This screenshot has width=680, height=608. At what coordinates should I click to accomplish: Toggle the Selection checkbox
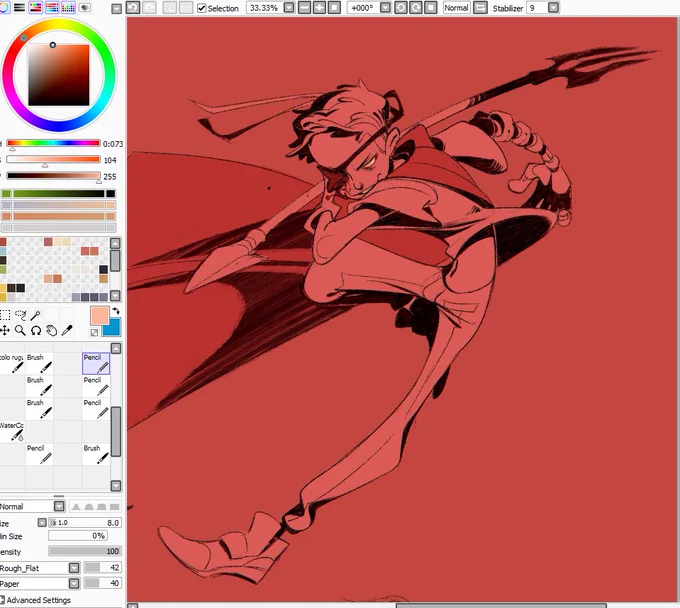point(202,8)
